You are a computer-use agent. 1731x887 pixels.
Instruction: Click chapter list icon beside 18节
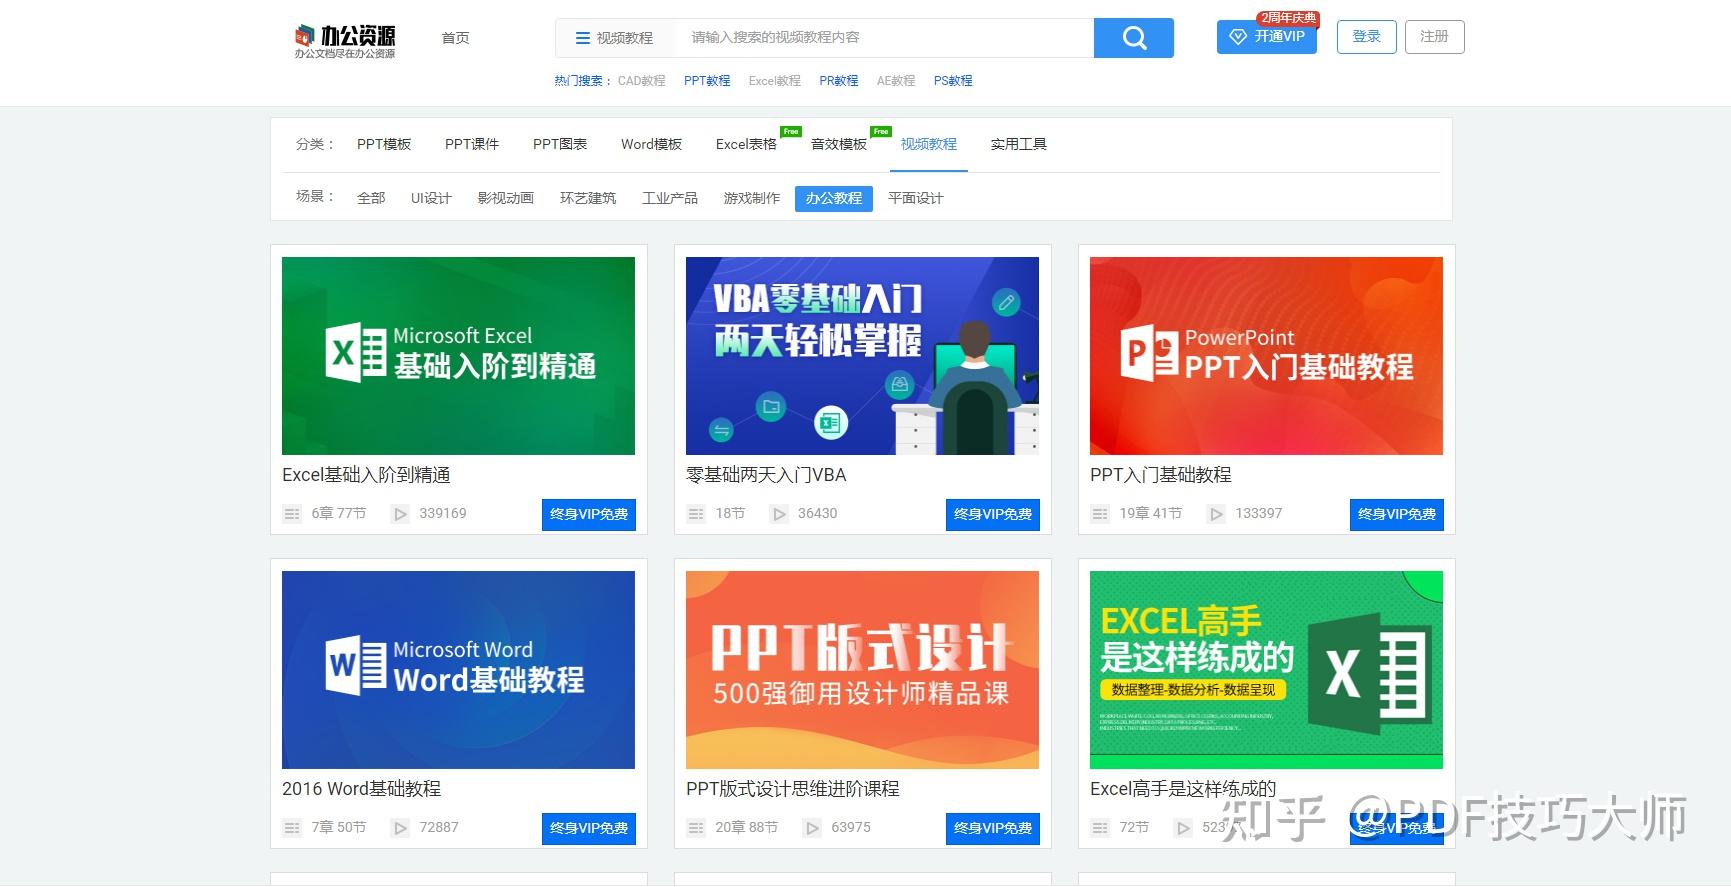point(696,514)
